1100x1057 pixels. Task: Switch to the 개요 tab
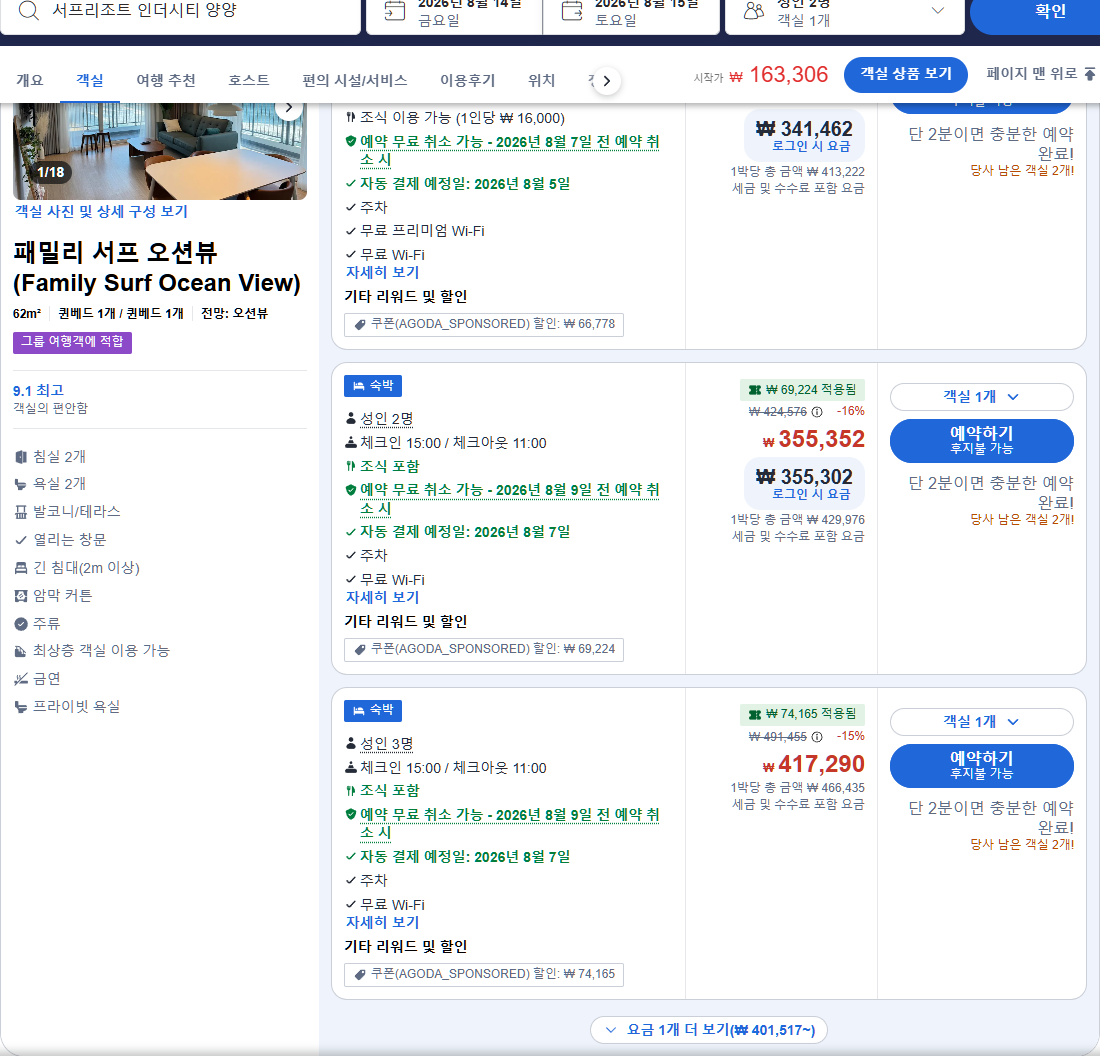coord(29,81)
